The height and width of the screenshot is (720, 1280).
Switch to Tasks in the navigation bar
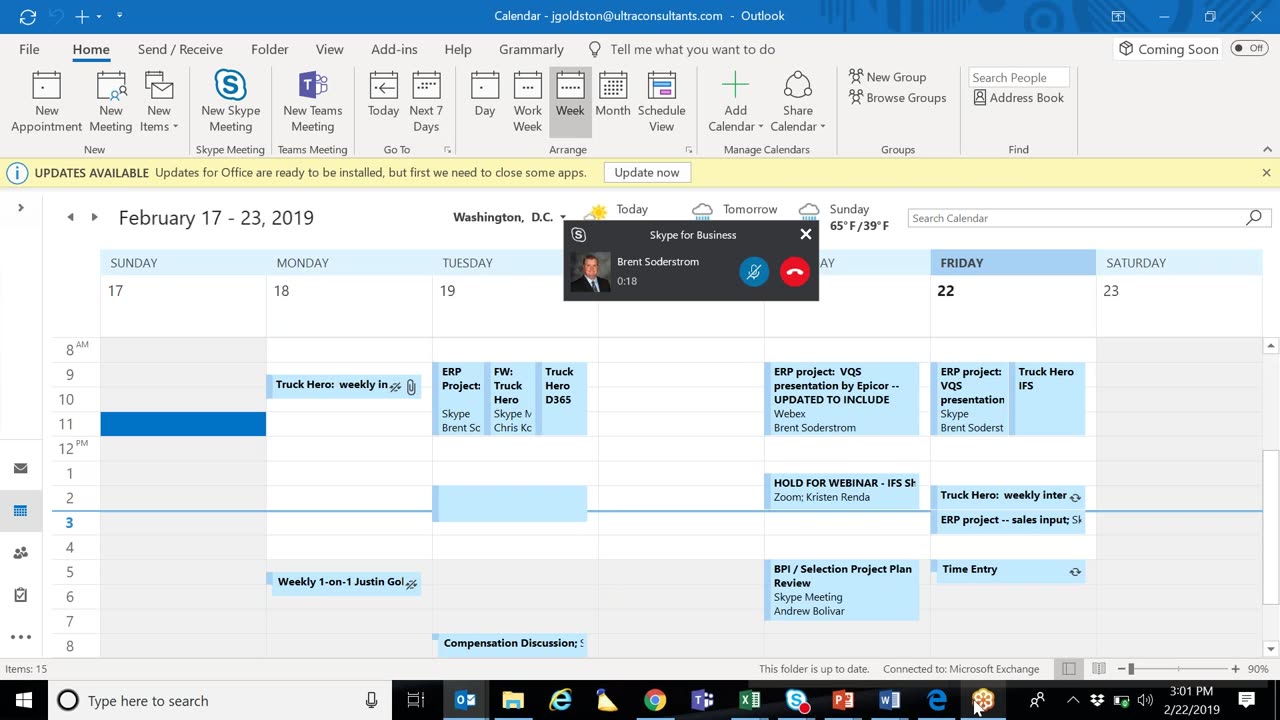point(20,595)
